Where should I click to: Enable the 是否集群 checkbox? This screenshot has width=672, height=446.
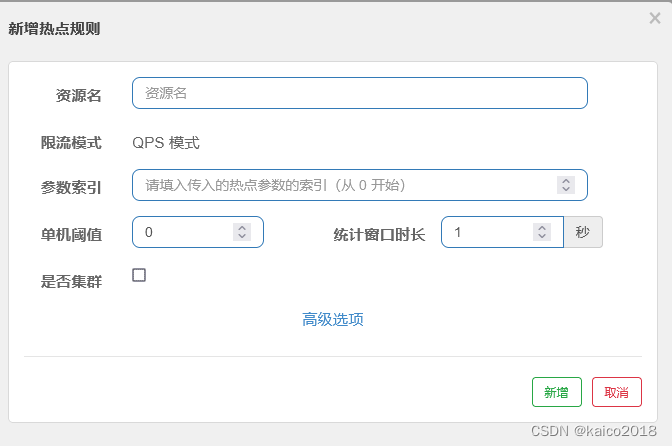139,275
